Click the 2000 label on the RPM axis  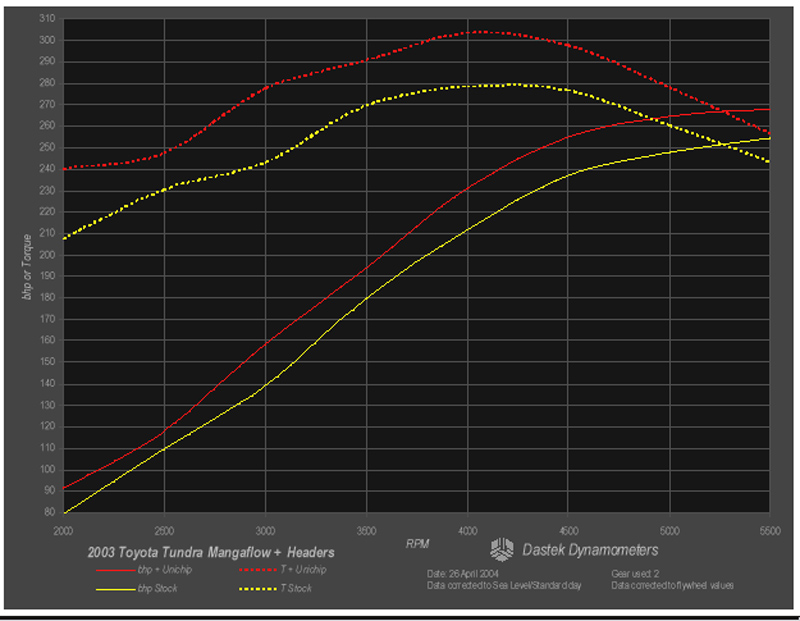[63, 531]
